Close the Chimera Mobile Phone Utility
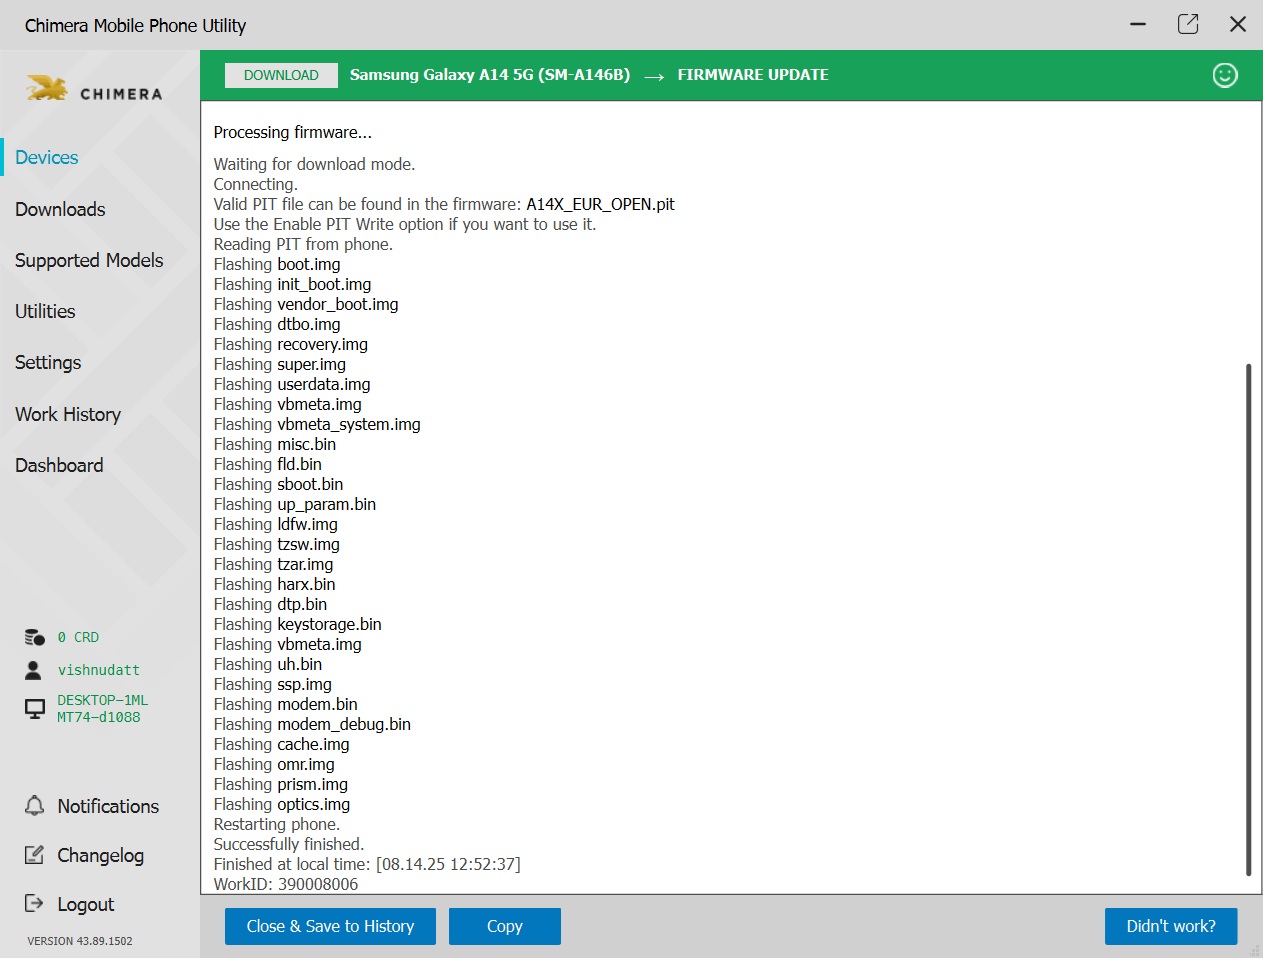This screenshot has height=958, width=1263. (x=1238, y=24)
